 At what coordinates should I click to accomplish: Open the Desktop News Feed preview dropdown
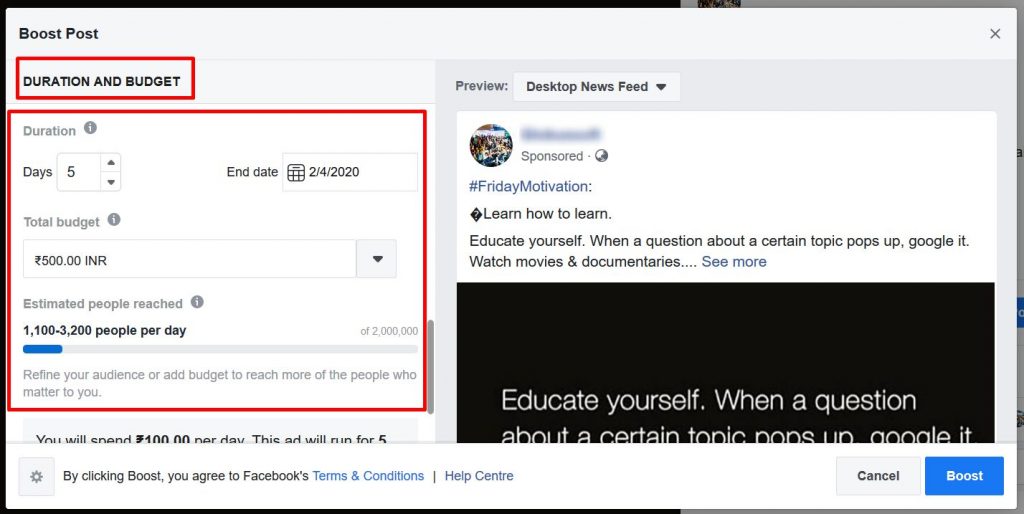point(596,87)
